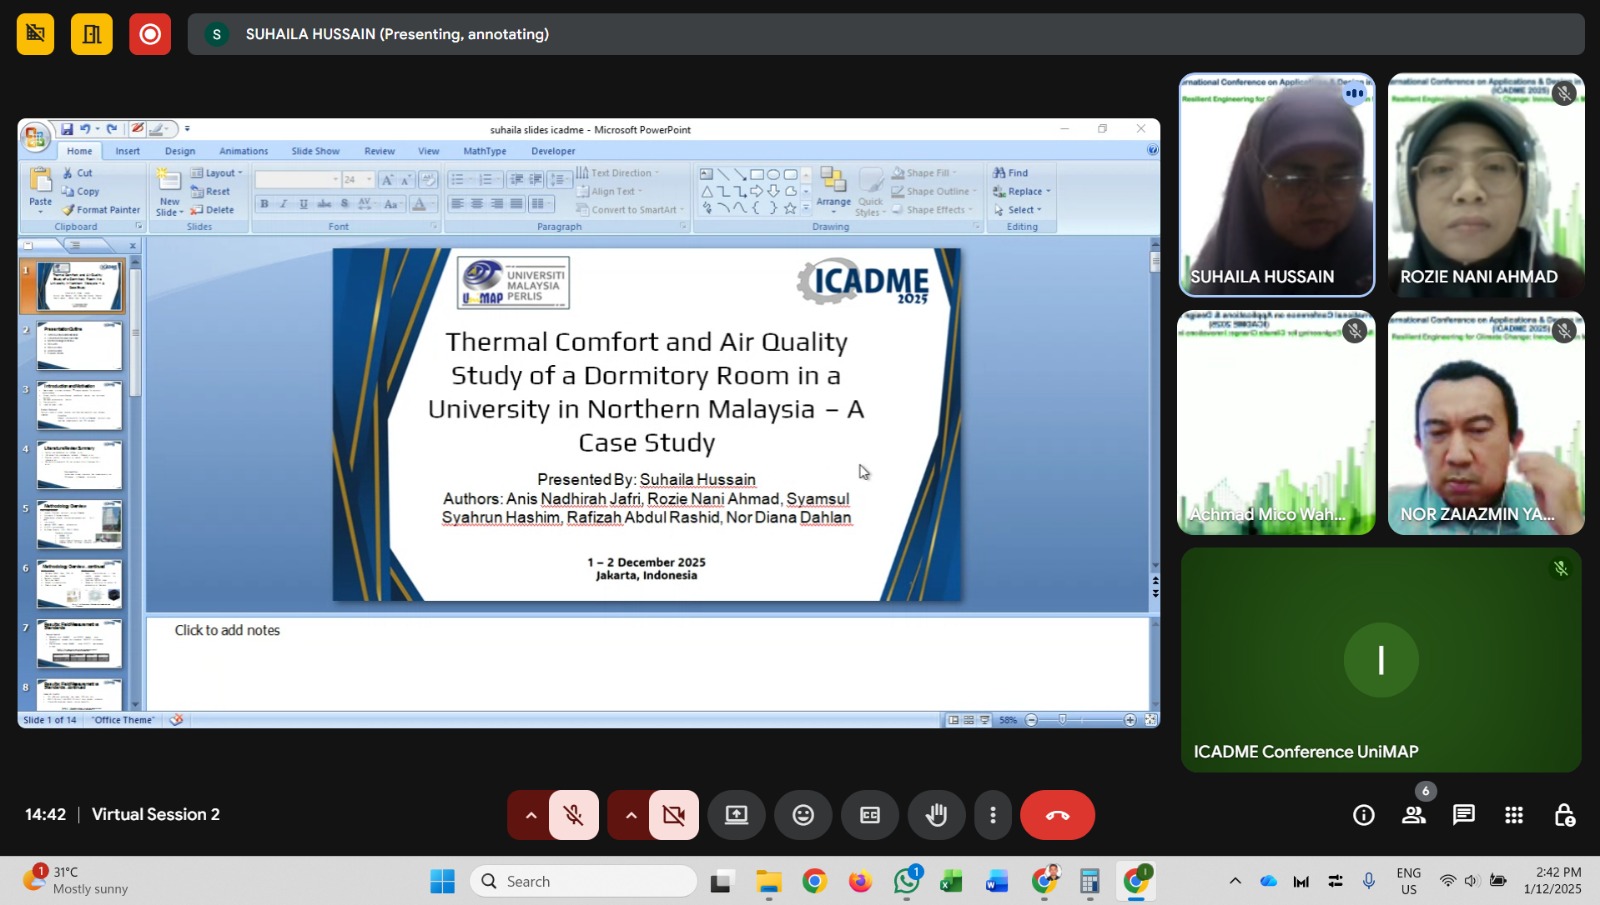Screen dimensions: 1600x905
Task: Click the Windows taskbar Search box
Action: point(584,881)
